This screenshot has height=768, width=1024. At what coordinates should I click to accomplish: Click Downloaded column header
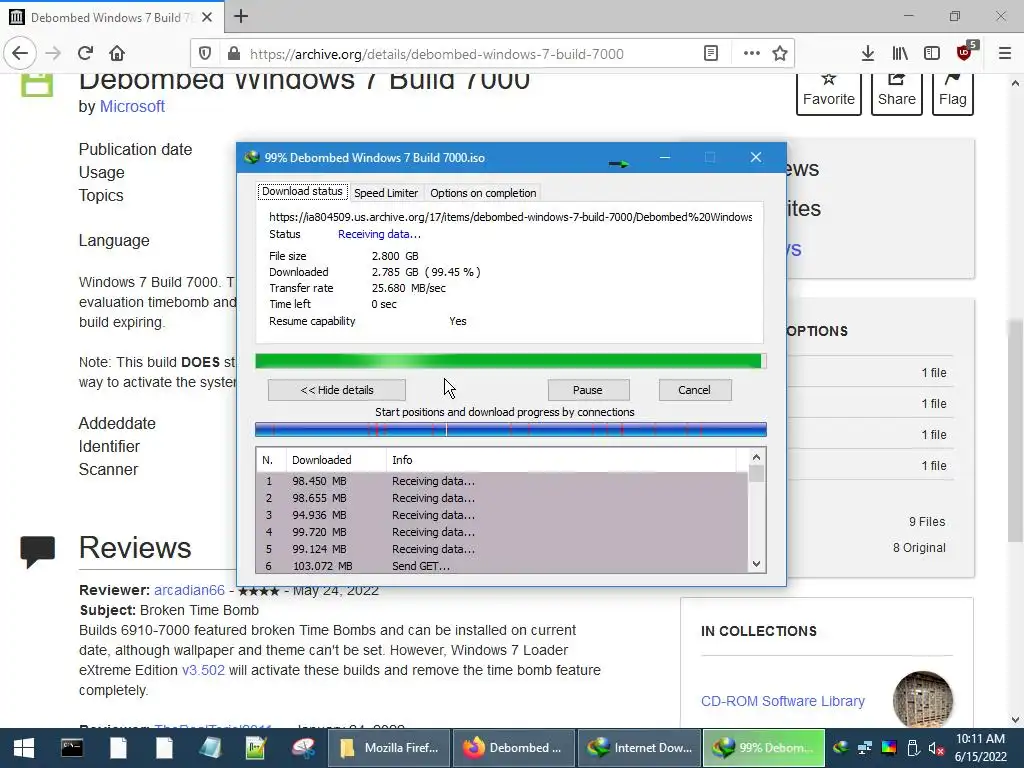pyautogui.click(x=336, y=460)
